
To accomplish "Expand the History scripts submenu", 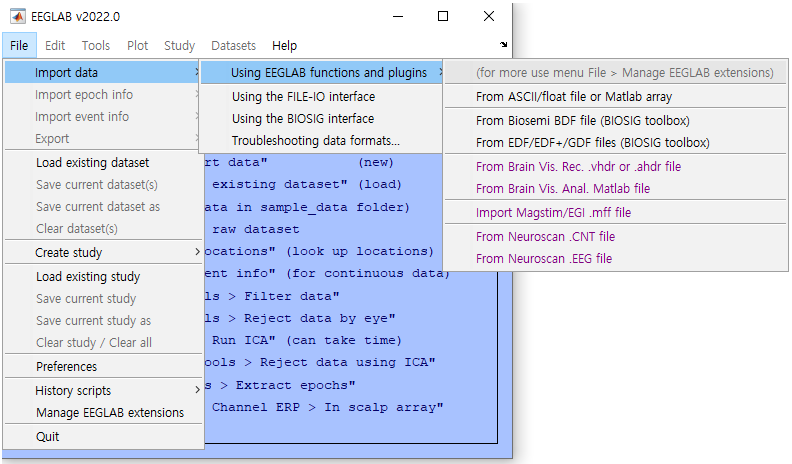I will (x=103, y=390).
